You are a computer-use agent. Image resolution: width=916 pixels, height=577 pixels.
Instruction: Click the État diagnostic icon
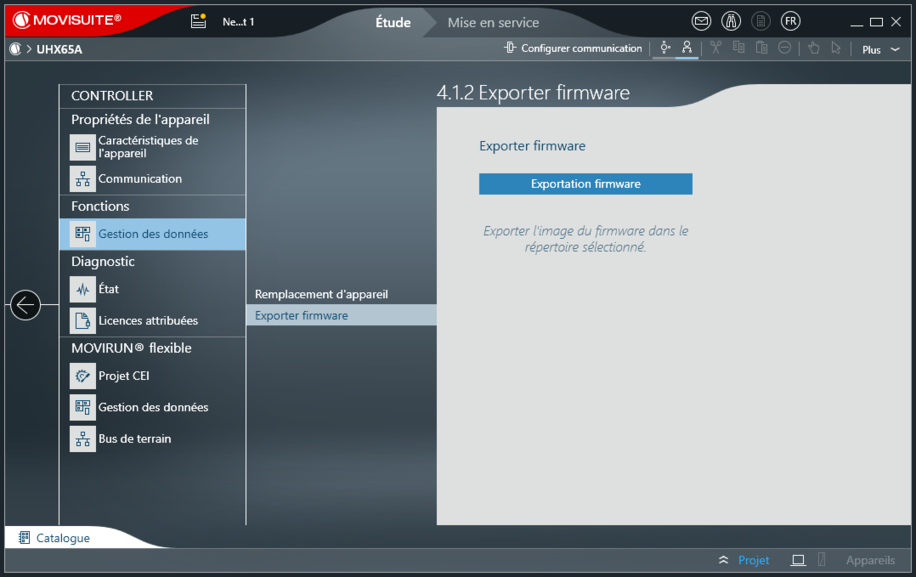point(82,289)
